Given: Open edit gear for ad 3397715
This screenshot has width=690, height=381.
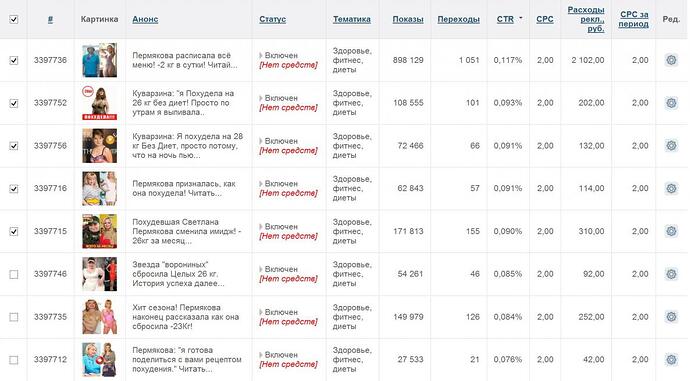Looking at the screenshot, I should [671, 231].
